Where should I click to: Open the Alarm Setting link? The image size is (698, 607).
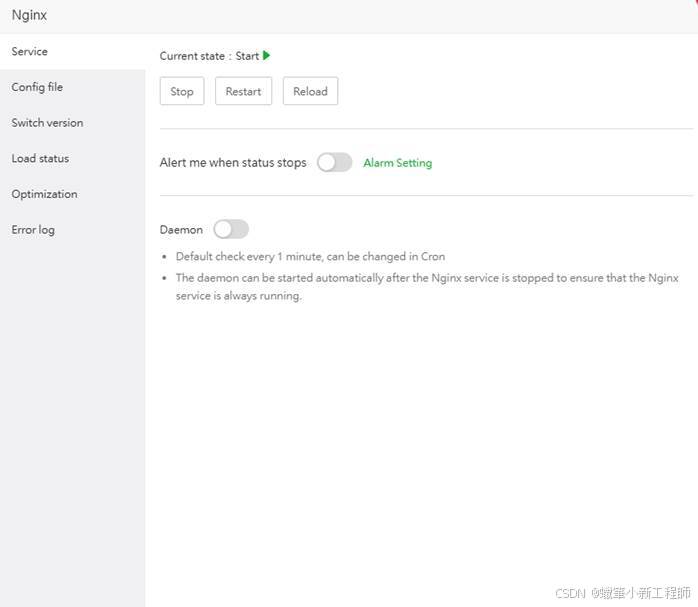tap(398, 163)
